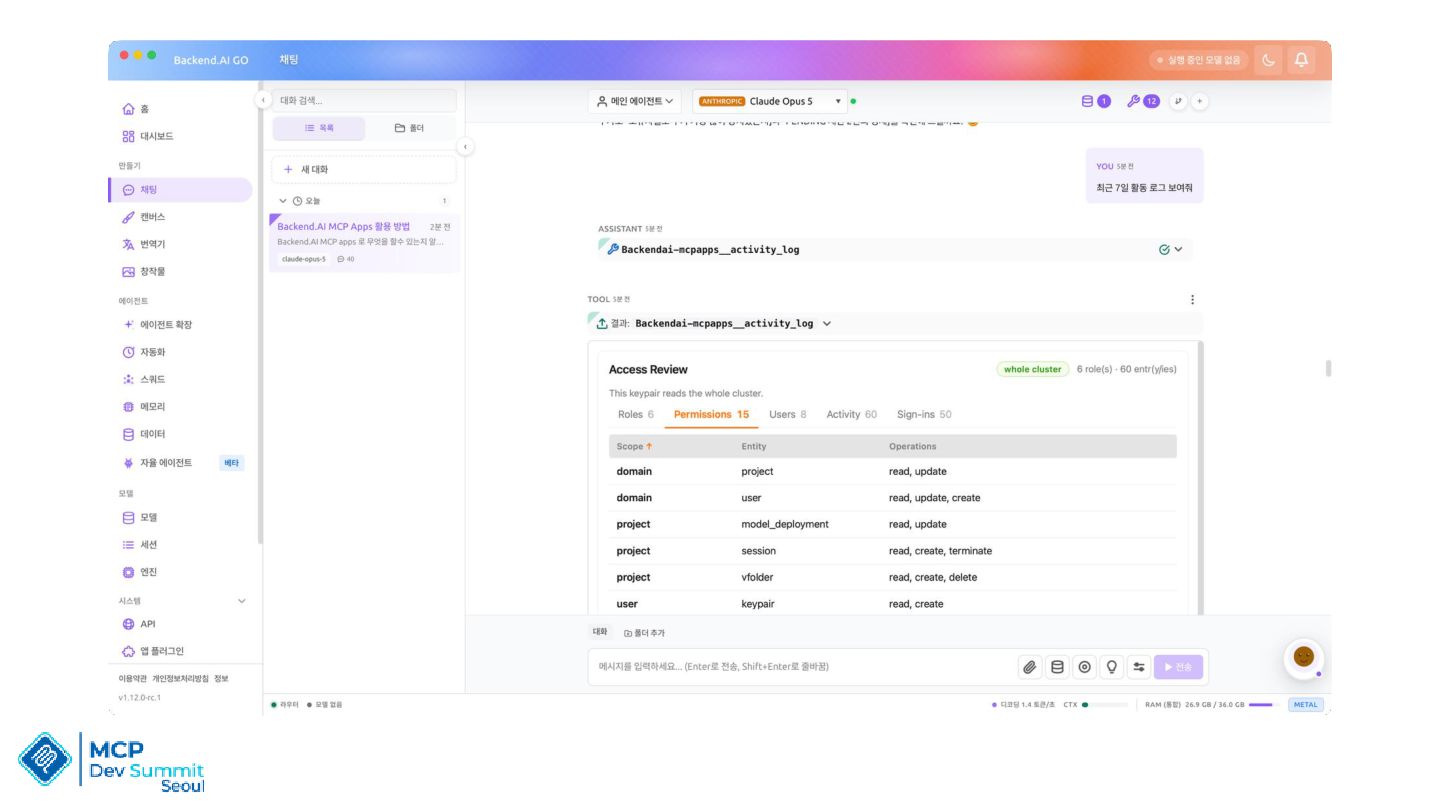Click the target circle icon in message bar
The image size is (1440, 811).
(x=1084, y=667)
